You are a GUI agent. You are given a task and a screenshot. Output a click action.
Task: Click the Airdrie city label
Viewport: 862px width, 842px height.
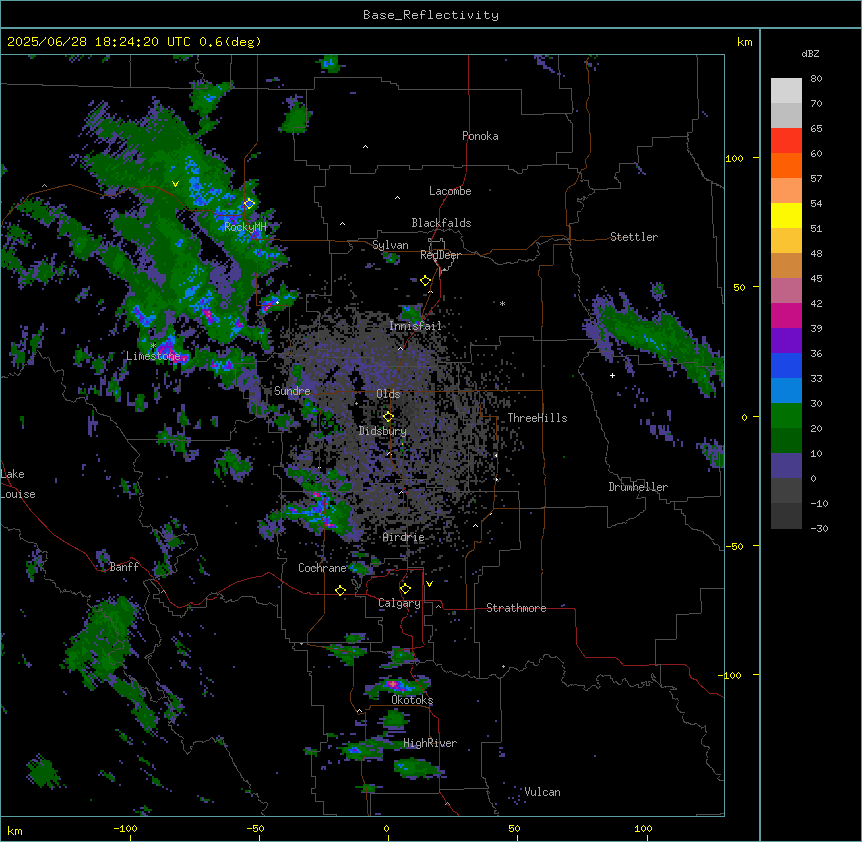point(404,537)
